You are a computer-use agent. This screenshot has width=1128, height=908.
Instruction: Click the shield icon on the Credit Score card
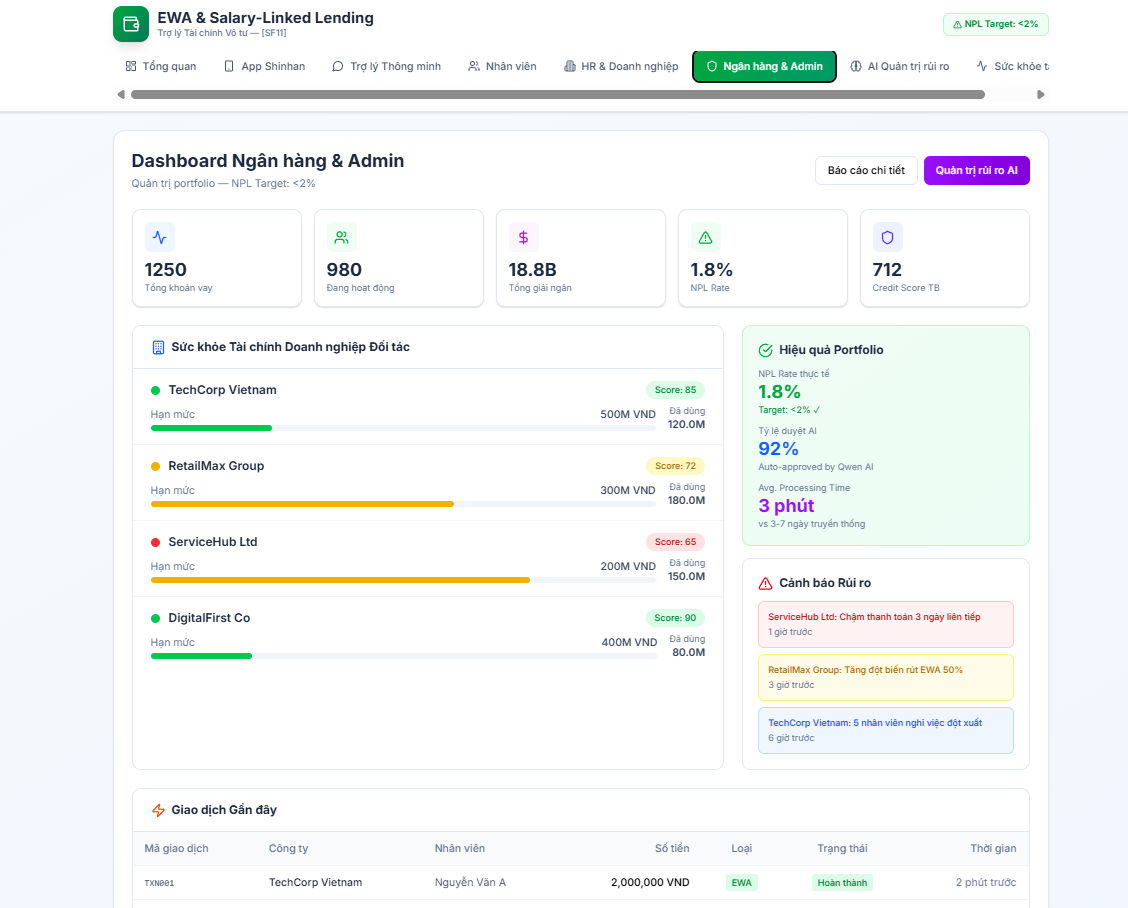point(888,237)
